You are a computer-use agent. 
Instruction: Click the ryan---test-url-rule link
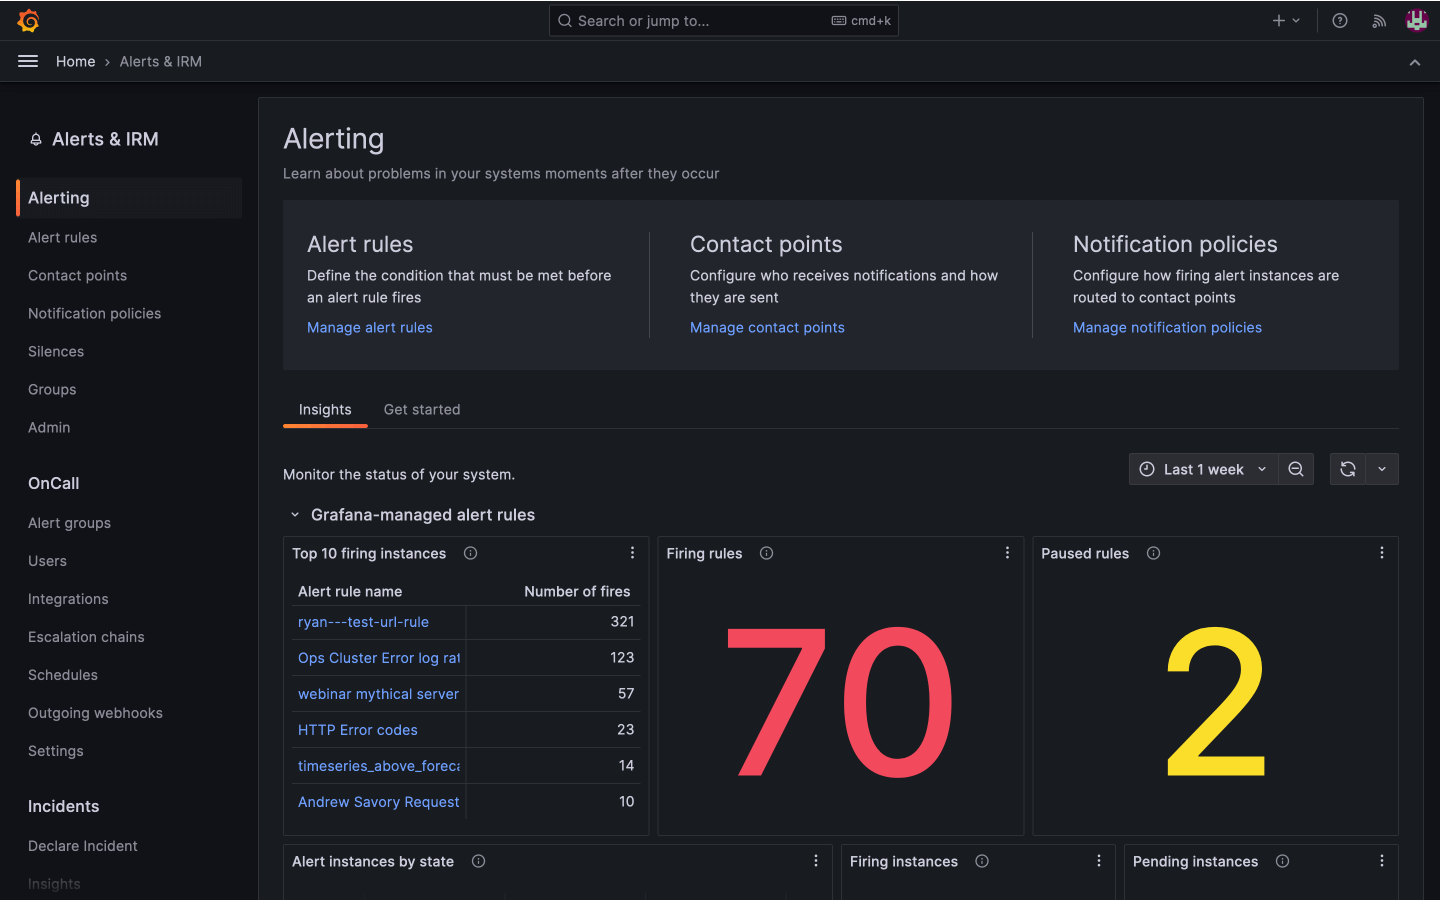click(x=363, y=621)
